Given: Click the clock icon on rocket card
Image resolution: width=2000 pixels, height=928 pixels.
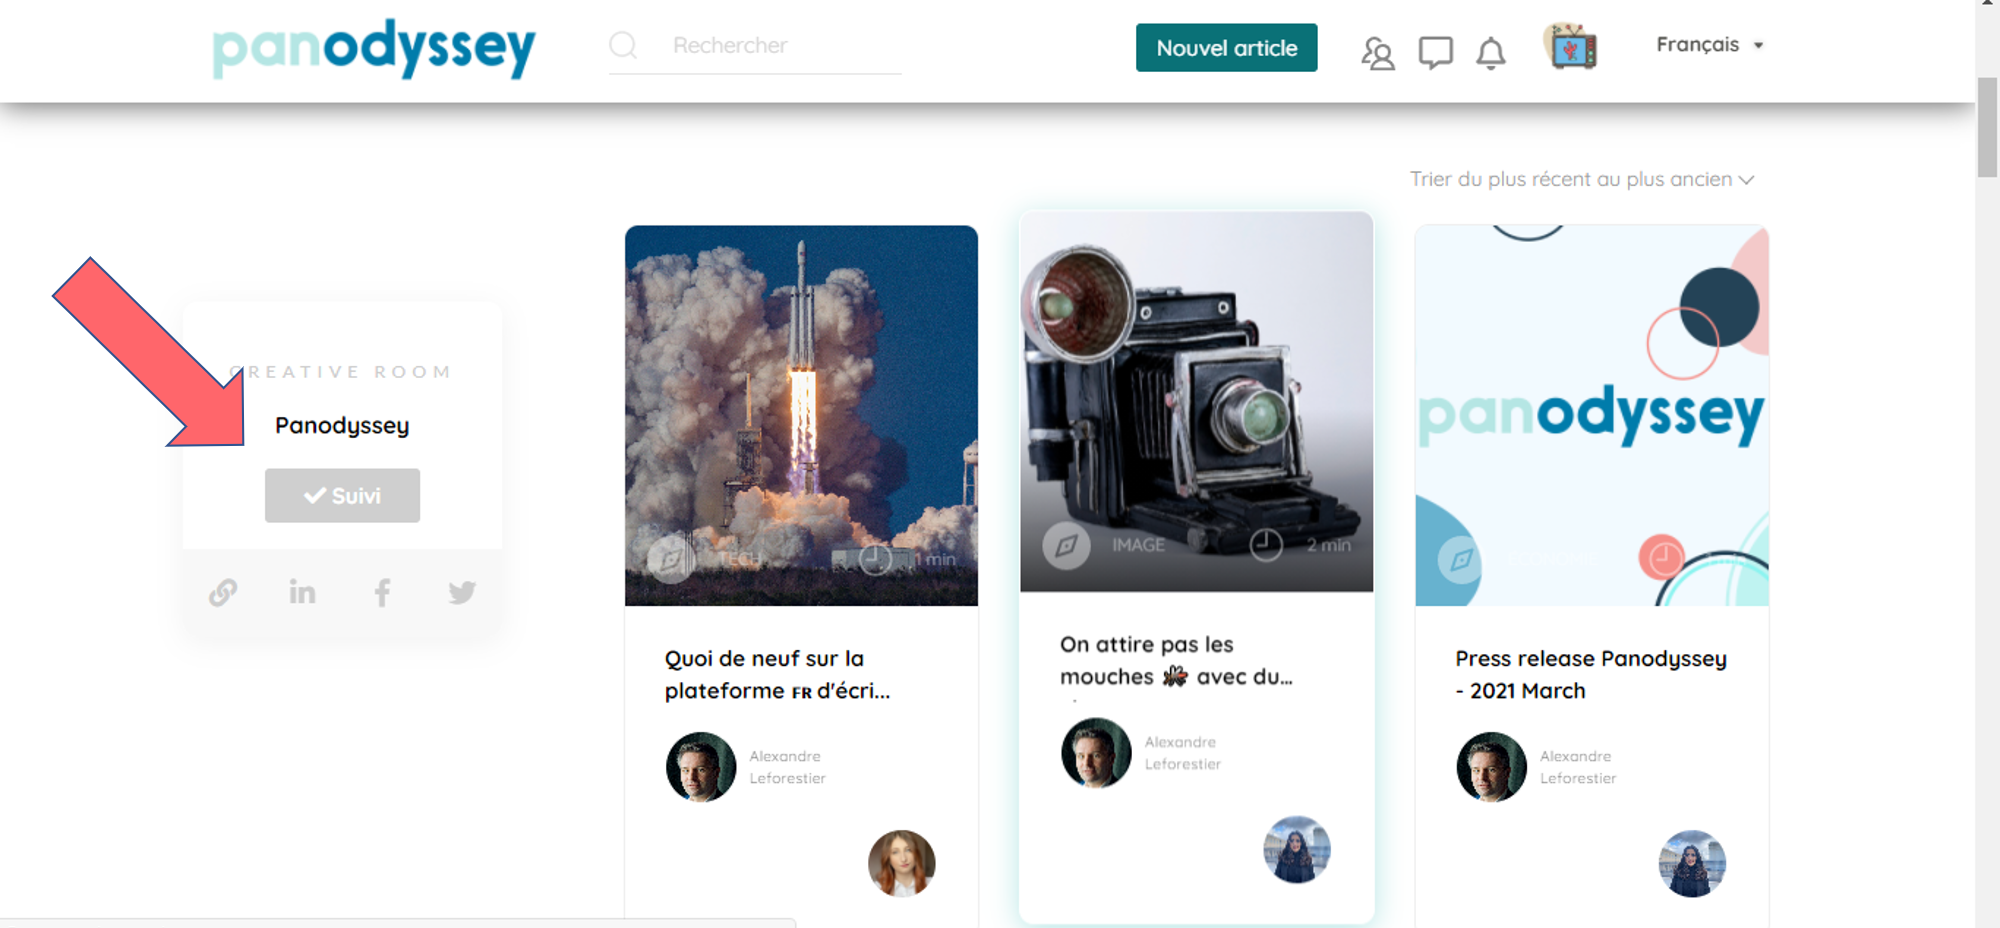Looking at the screenshot, I should pyautogui.click(x=875, y=559).
